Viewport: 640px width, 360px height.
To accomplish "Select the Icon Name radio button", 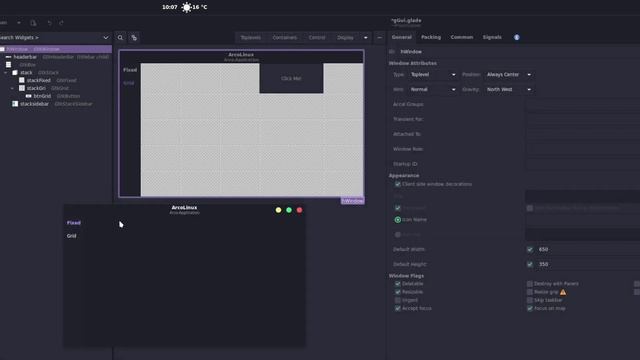I will point(398,220).
